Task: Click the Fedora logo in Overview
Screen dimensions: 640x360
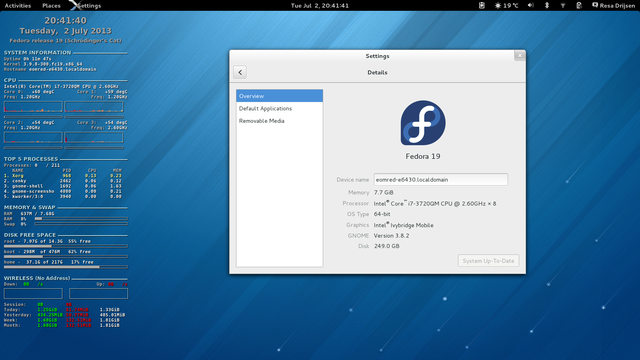Action: click(423, 123)
